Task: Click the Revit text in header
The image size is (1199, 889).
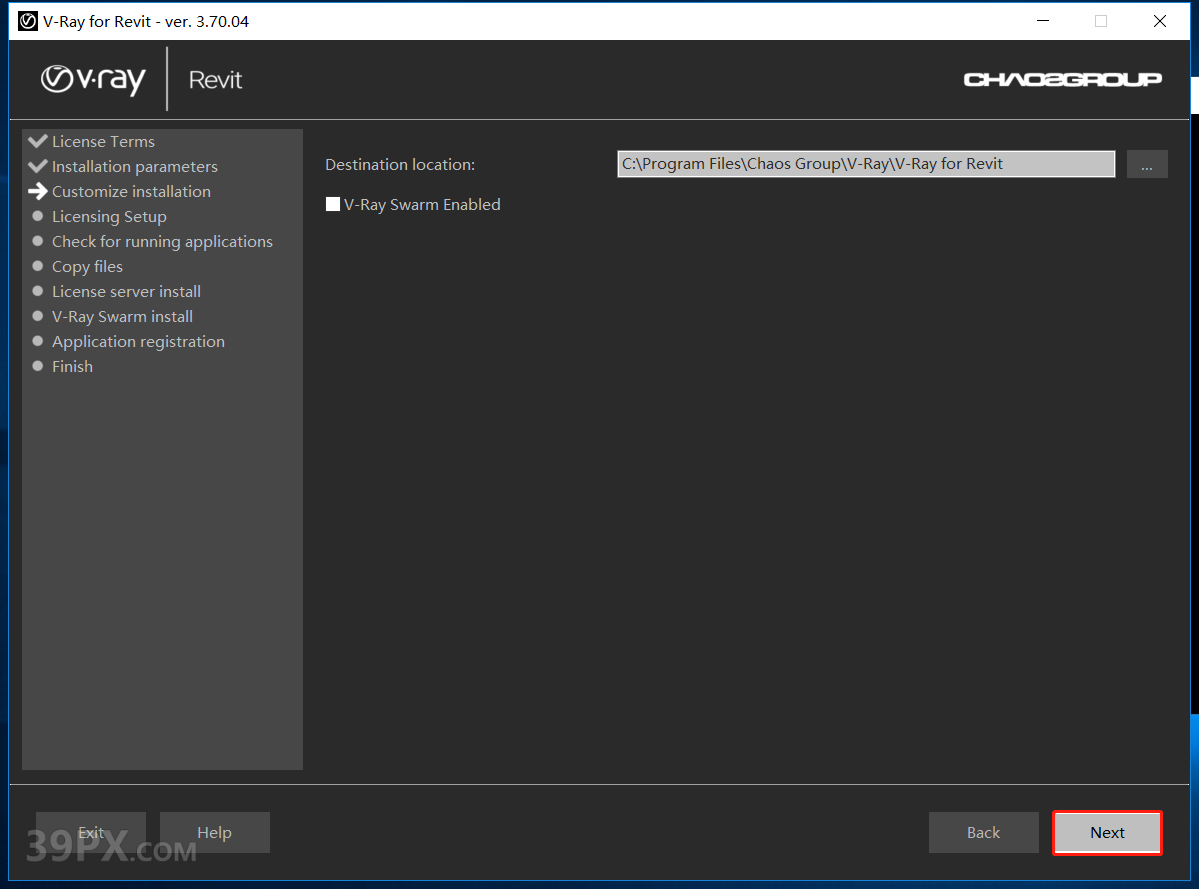Action: point(215,79)
